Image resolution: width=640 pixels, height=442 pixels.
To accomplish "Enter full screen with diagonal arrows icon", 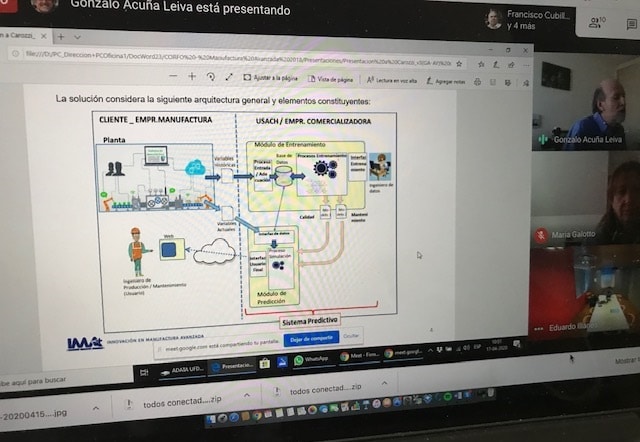I will (229, 77).
